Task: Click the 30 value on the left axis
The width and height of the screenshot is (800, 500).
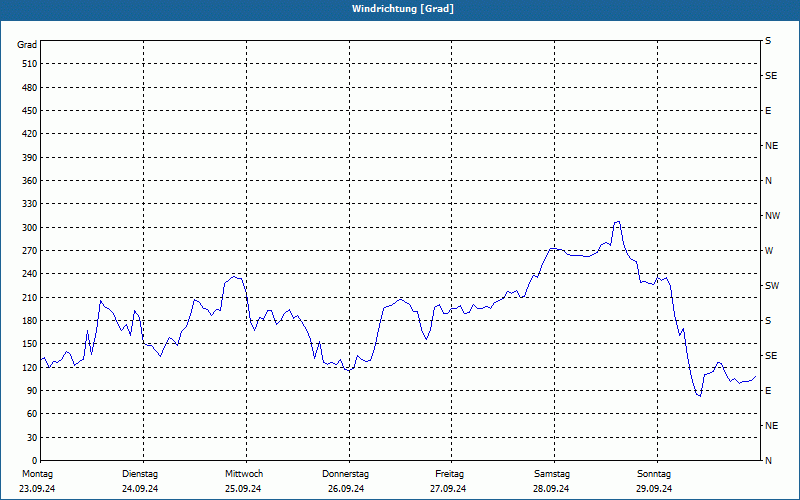Action: 32,437
